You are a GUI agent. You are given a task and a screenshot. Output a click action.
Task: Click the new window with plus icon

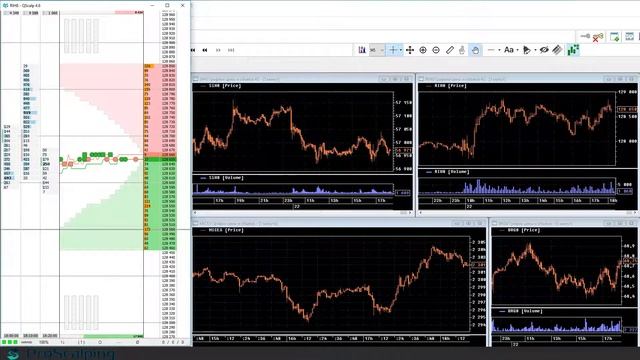tap(614, 37)
